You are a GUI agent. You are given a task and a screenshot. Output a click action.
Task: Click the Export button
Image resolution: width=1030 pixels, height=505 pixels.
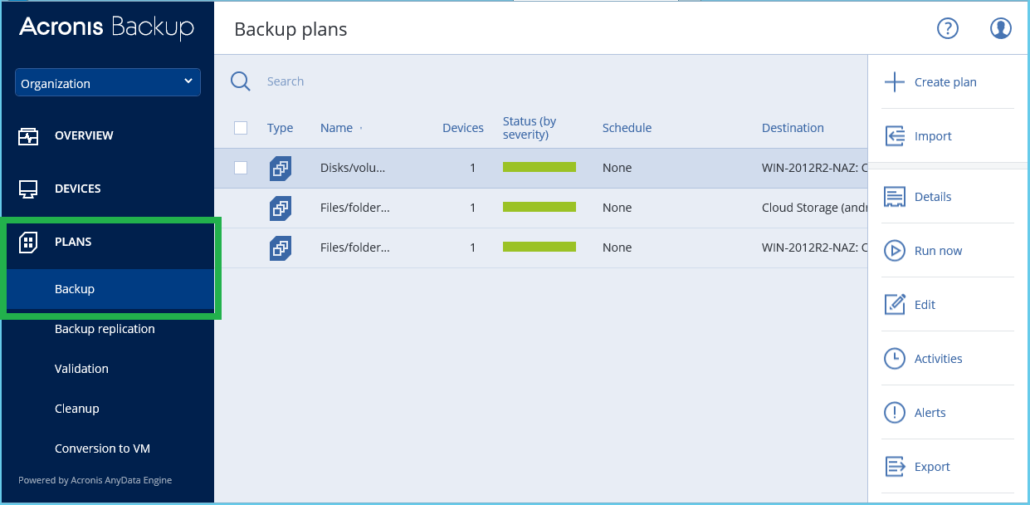point(931,466)
